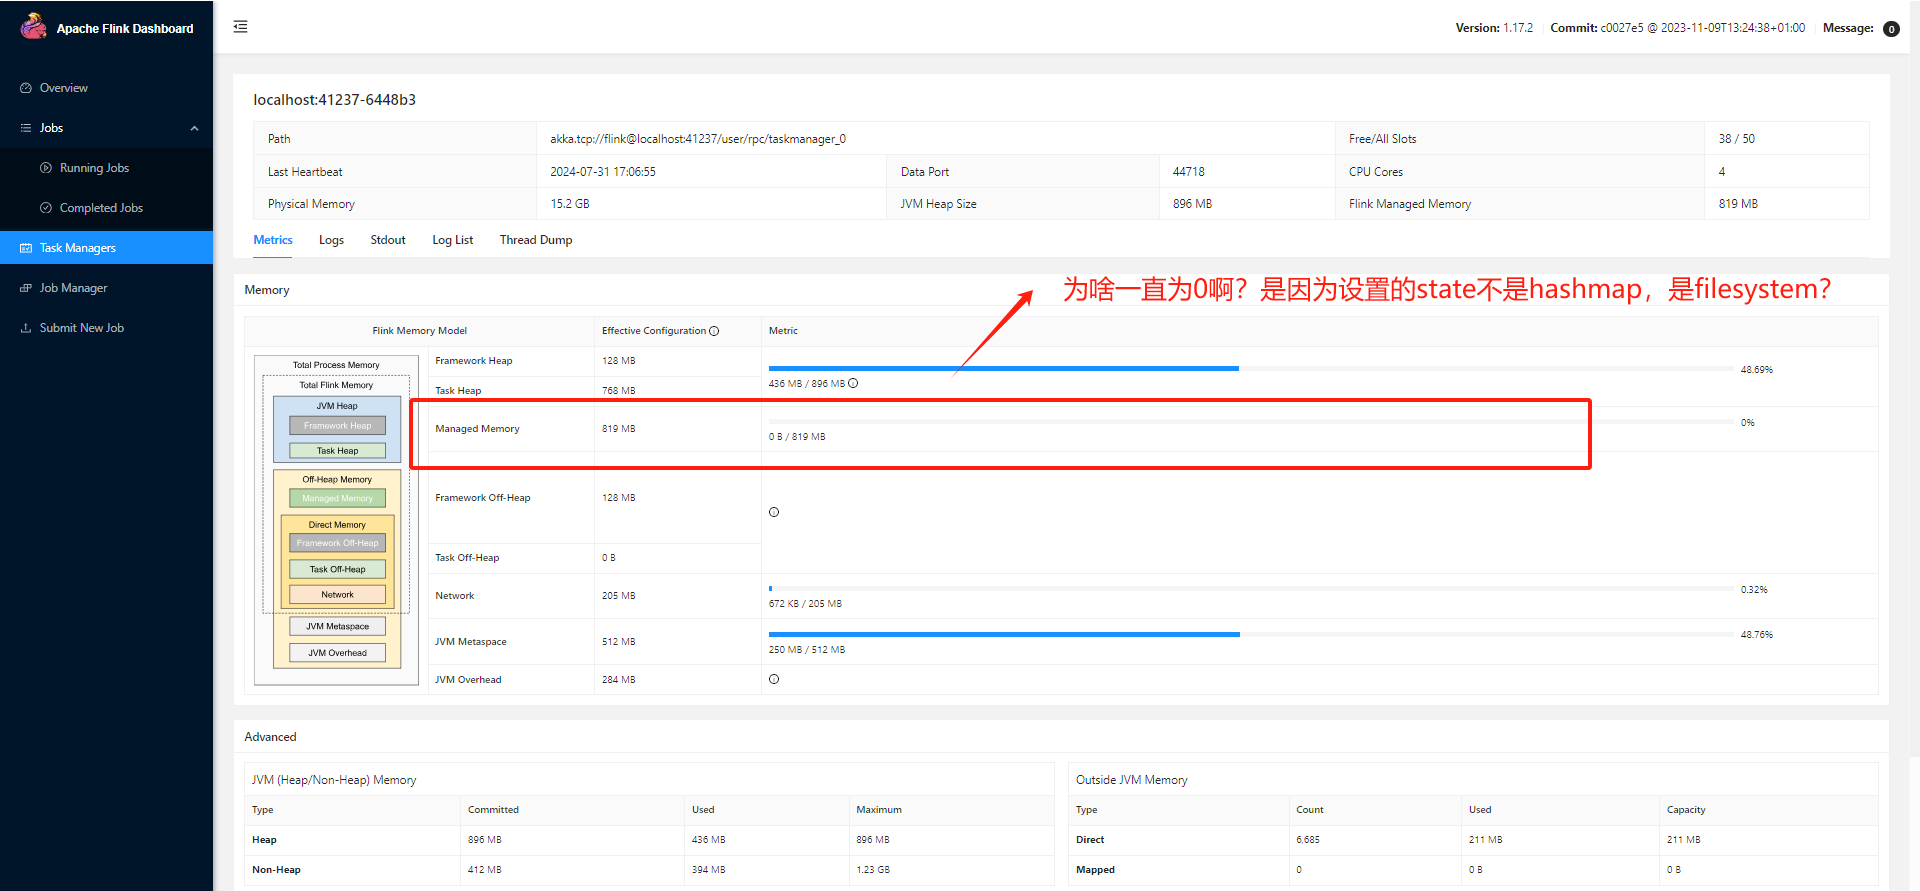The height and width of the screenshot is (891, 1920).
Task: Click the 672 KB / 205 MB metric text
Action: [x=805, y=604]
